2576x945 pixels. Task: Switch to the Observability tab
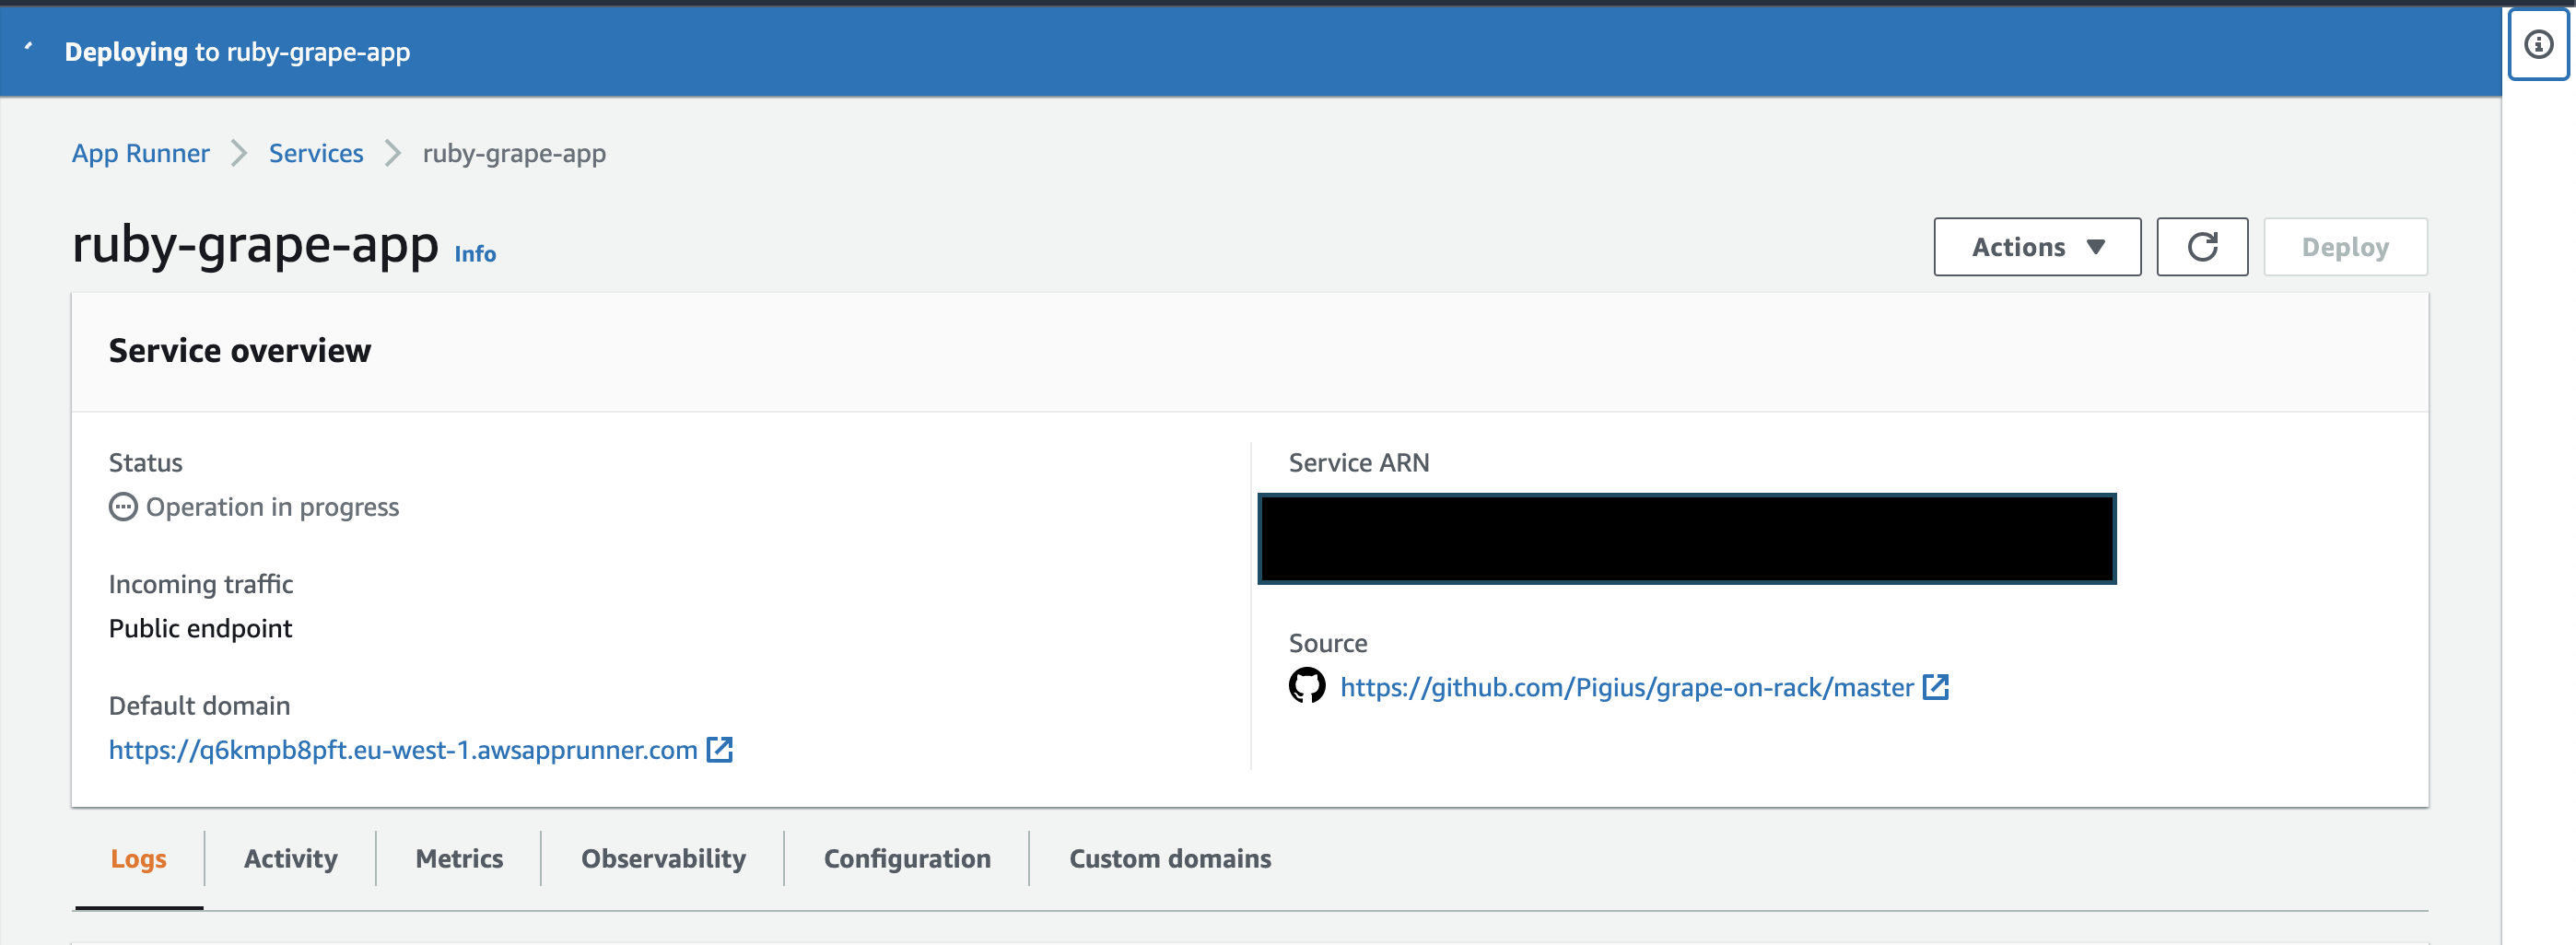pos(663,859)
